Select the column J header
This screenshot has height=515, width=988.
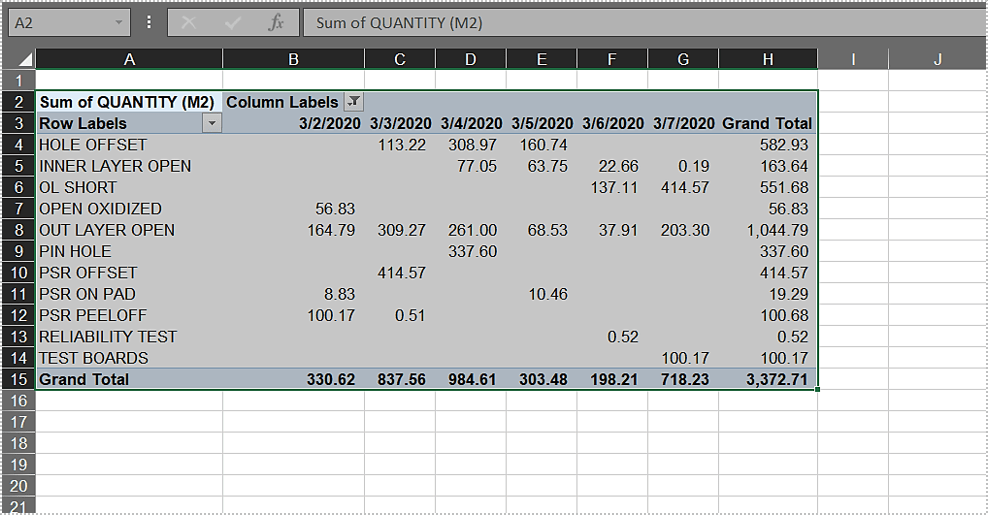[x=937, y=60]
